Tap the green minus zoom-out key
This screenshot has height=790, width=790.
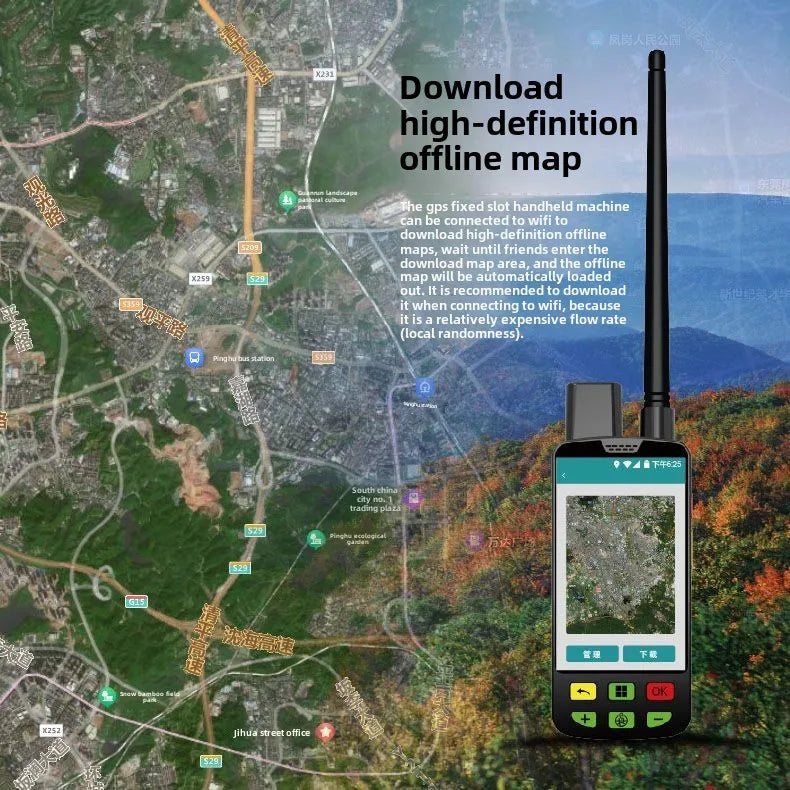[x=659, y=719]
